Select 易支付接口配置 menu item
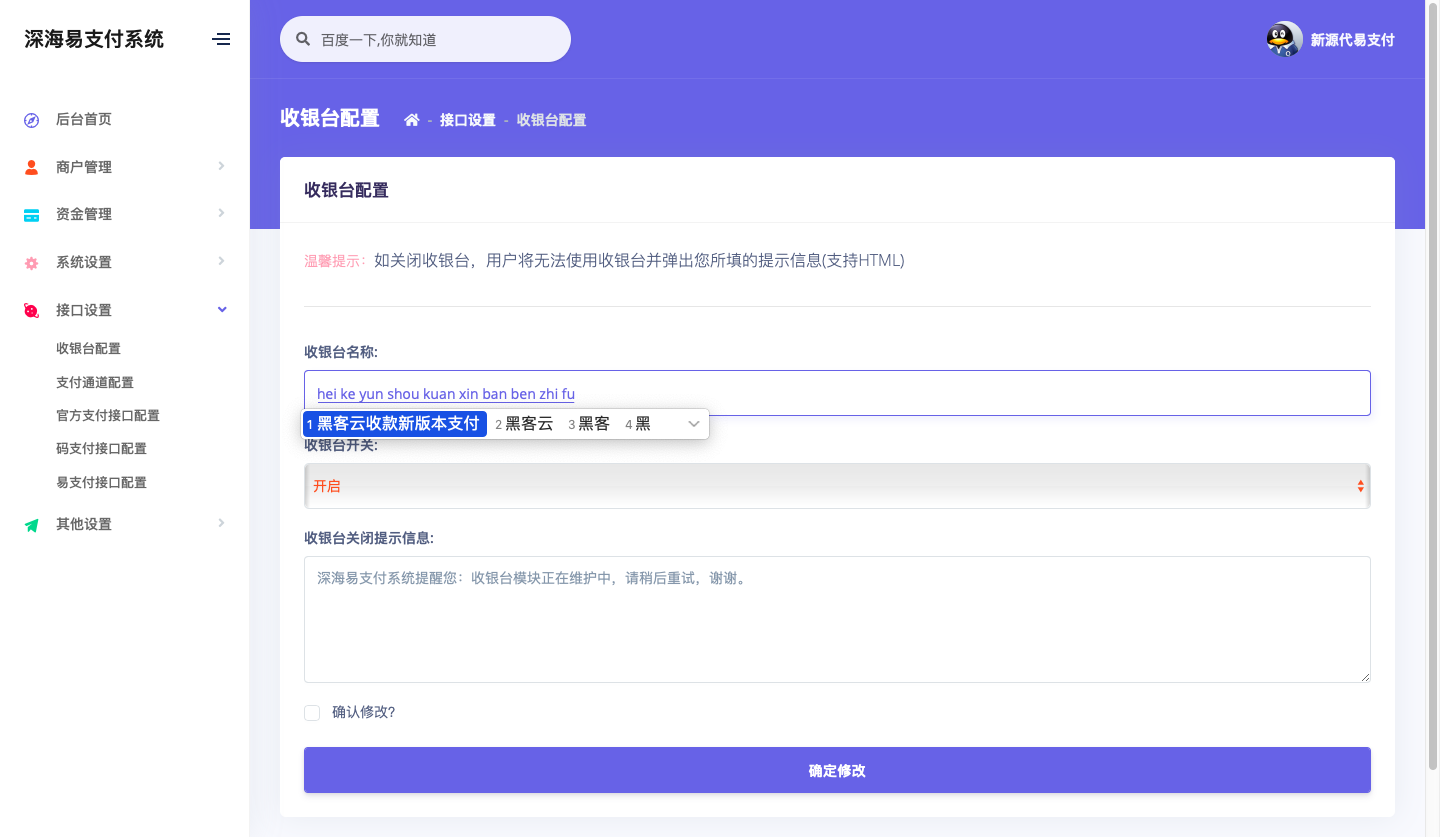This screenshot has height=837, width=1440. click(x=101, y=482)
